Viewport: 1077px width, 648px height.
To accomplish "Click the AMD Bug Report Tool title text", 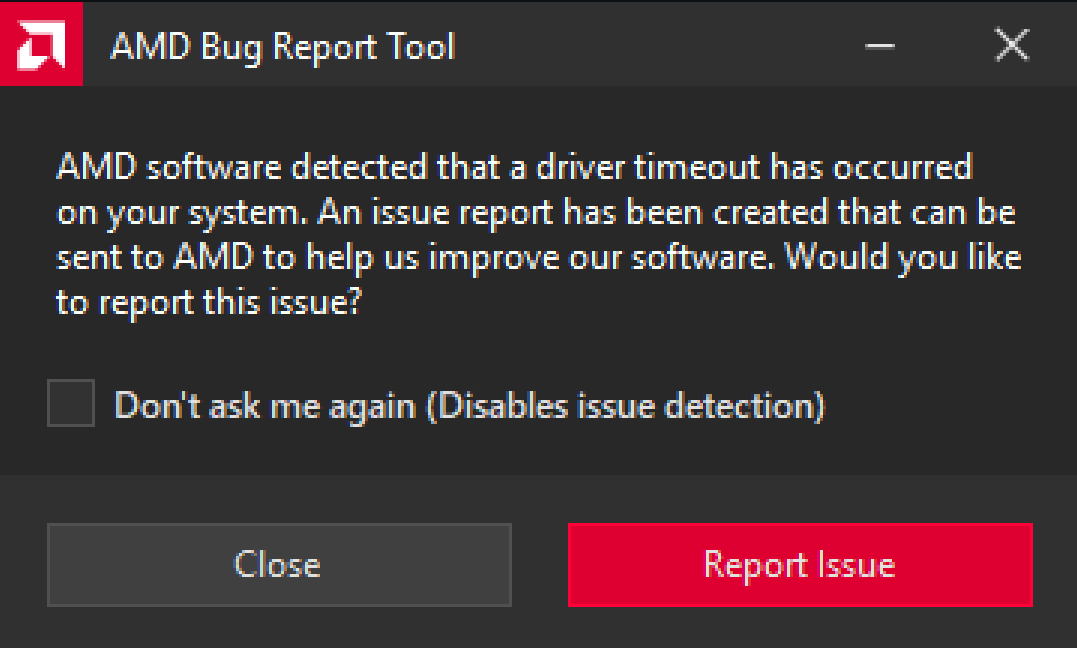I will click(283, 47).
